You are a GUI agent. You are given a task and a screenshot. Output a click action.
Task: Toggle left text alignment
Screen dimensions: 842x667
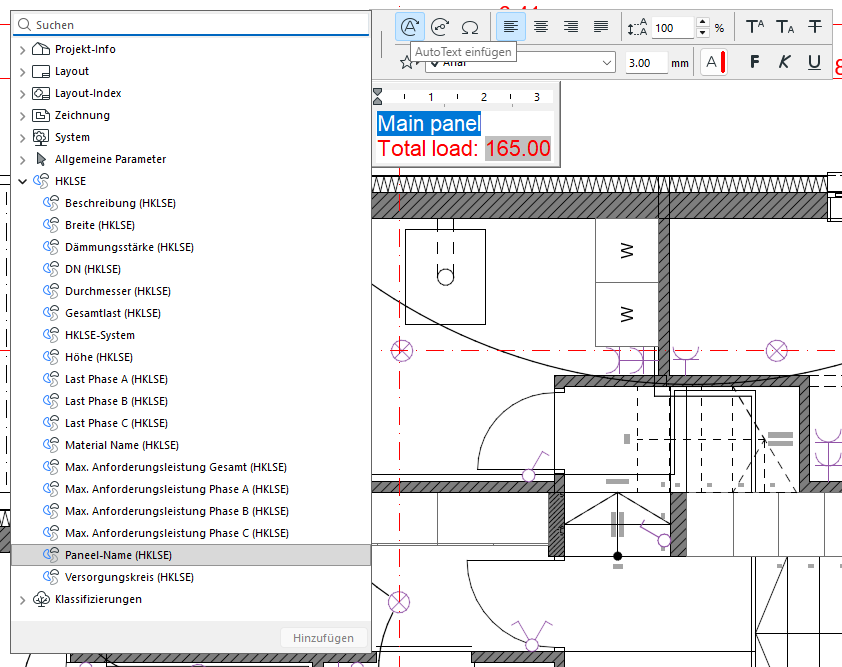point(511,27)
